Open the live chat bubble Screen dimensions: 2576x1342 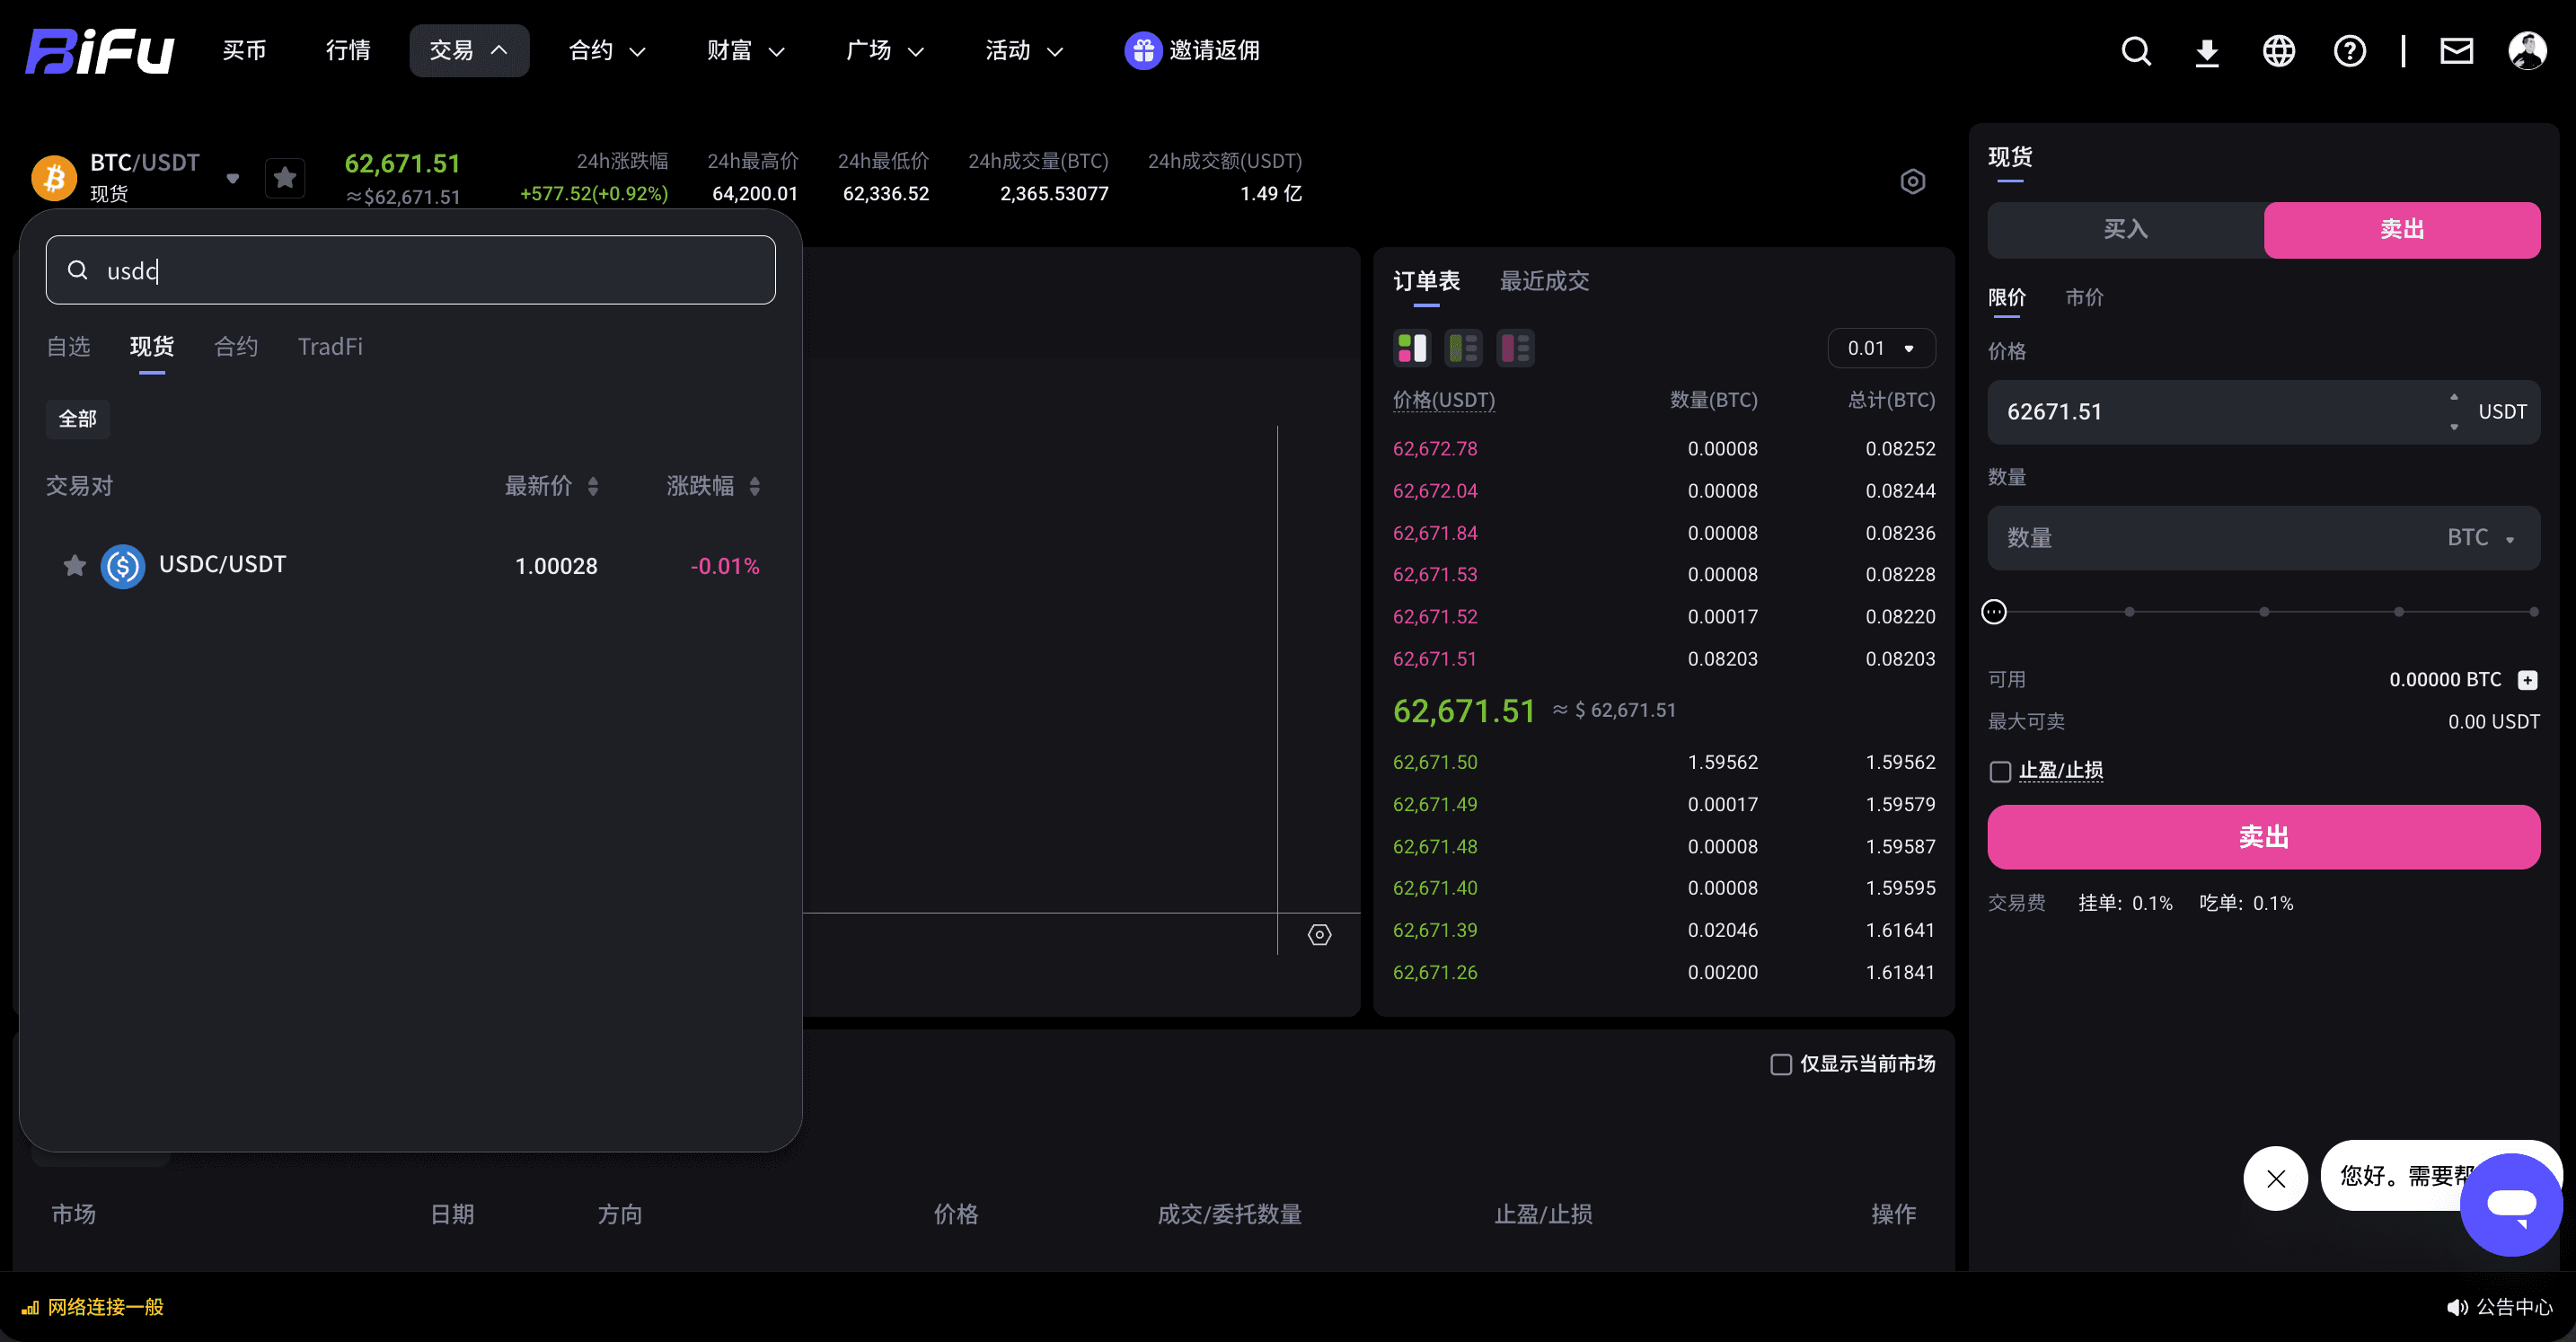(2511, 1204)
